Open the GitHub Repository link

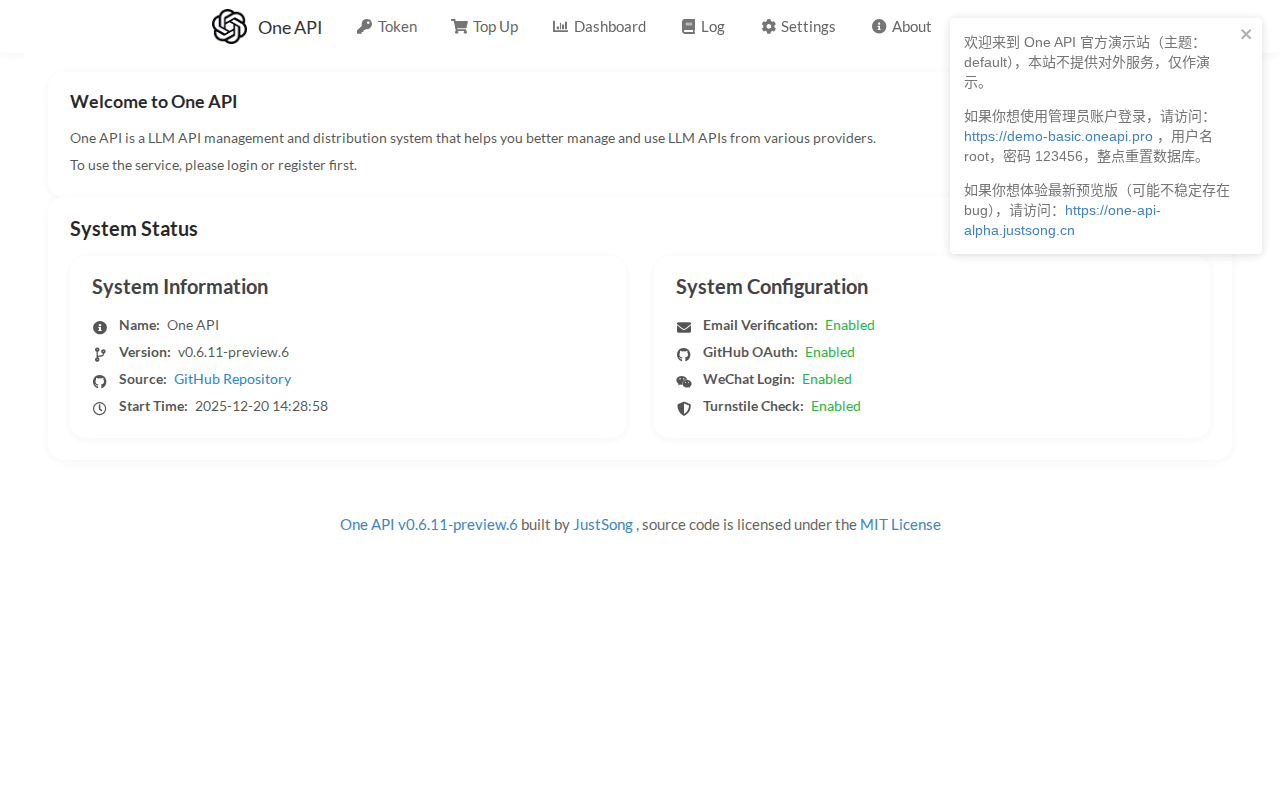pos(232,379)
